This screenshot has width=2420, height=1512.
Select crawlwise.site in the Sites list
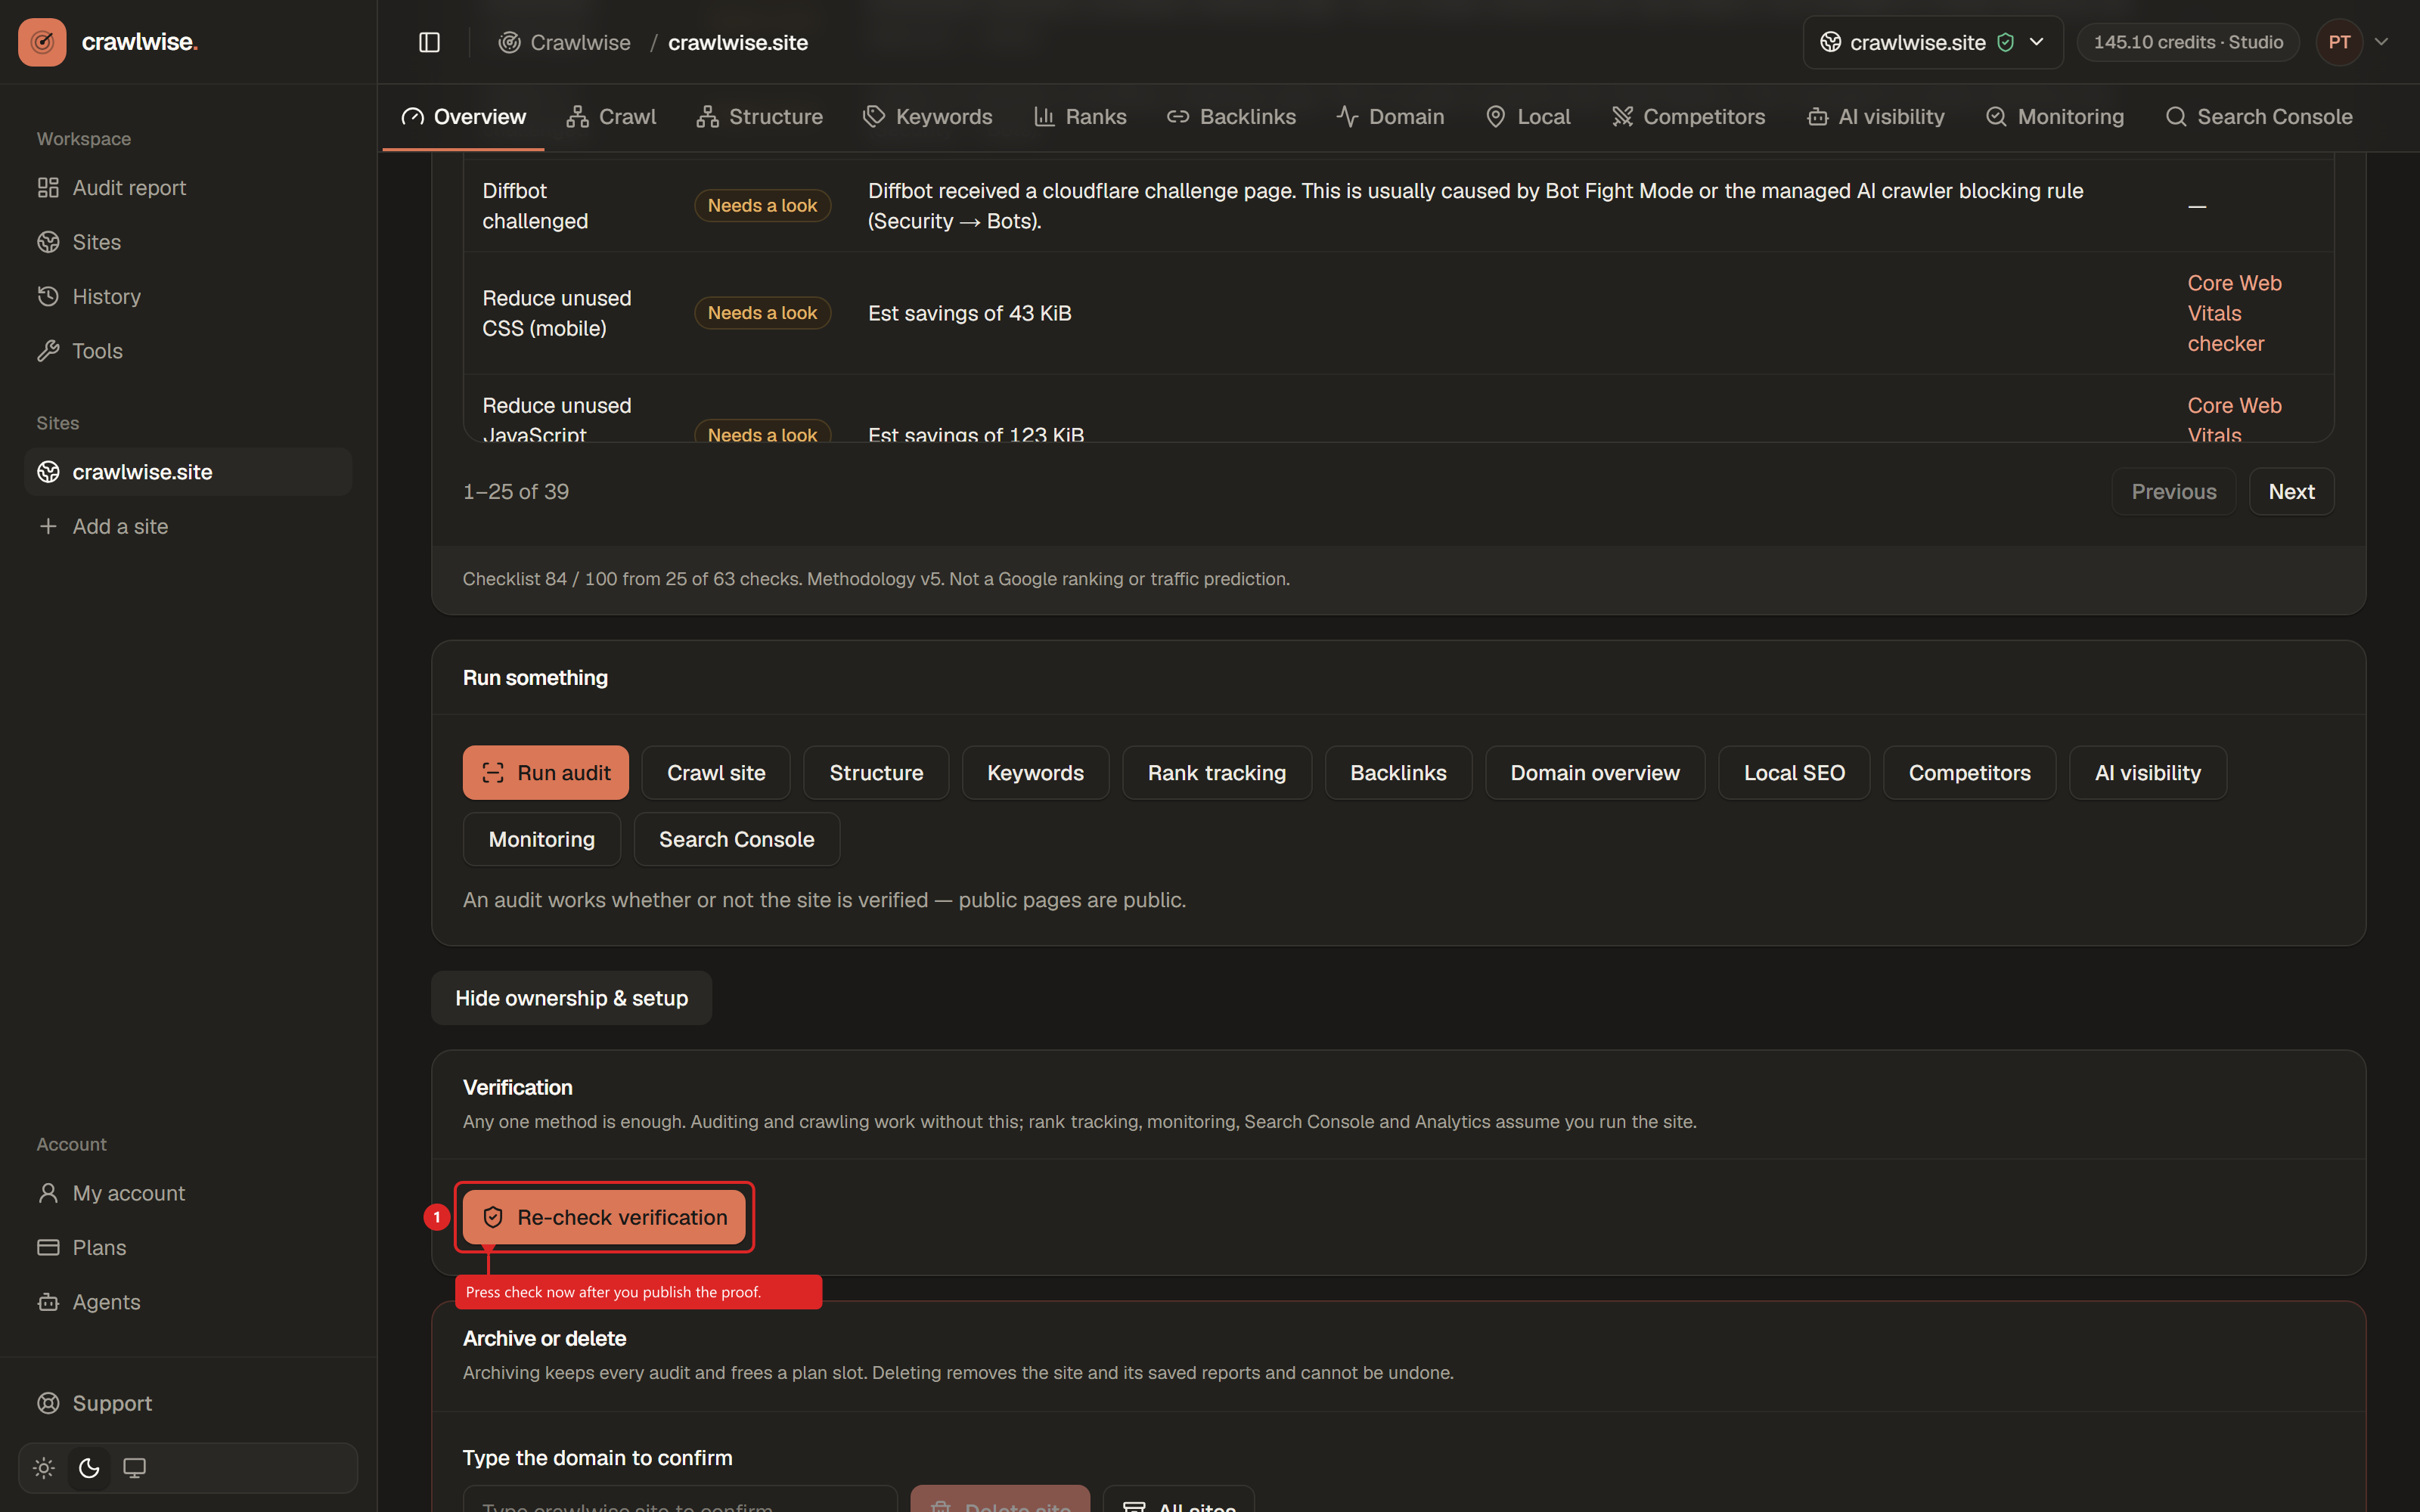click(188, 472)
